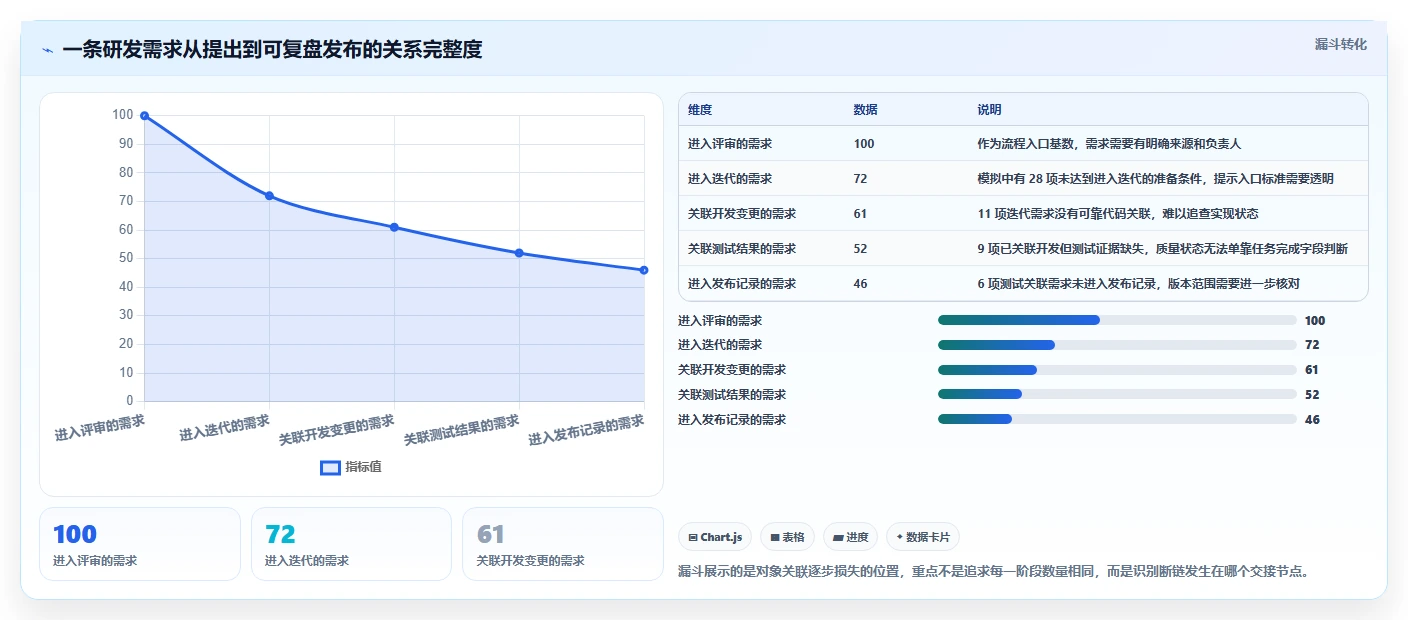The image size is (1408, 620).
Task: Click the chart data point at 61
Action: click(x=394, y=227)
